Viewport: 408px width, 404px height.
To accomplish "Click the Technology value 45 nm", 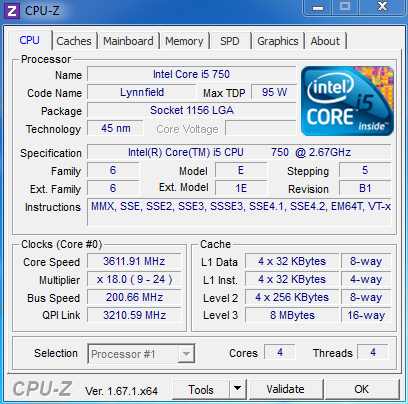I will [x=116, y=128].
